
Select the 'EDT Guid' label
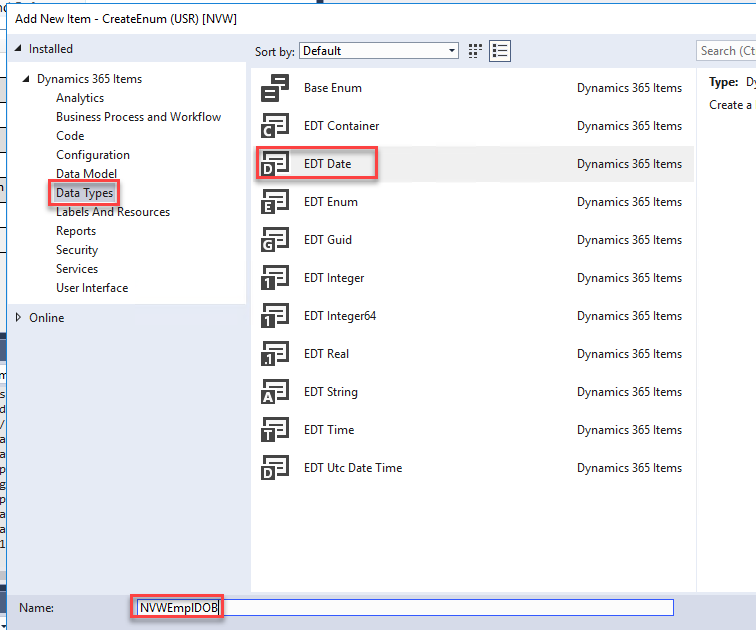[328, 240]
